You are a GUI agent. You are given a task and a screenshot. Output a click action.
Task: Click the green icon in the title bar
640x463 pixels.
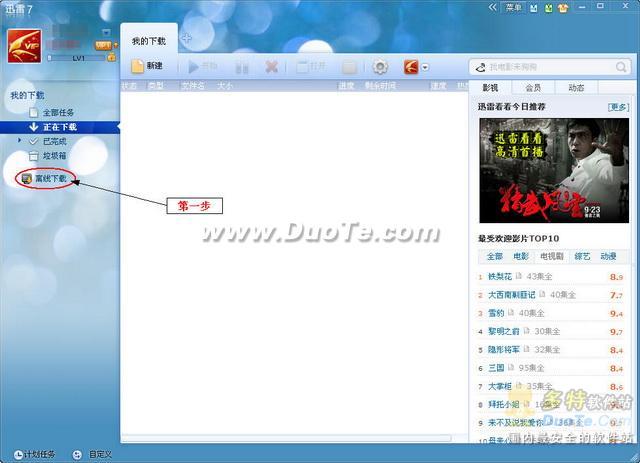549,8
